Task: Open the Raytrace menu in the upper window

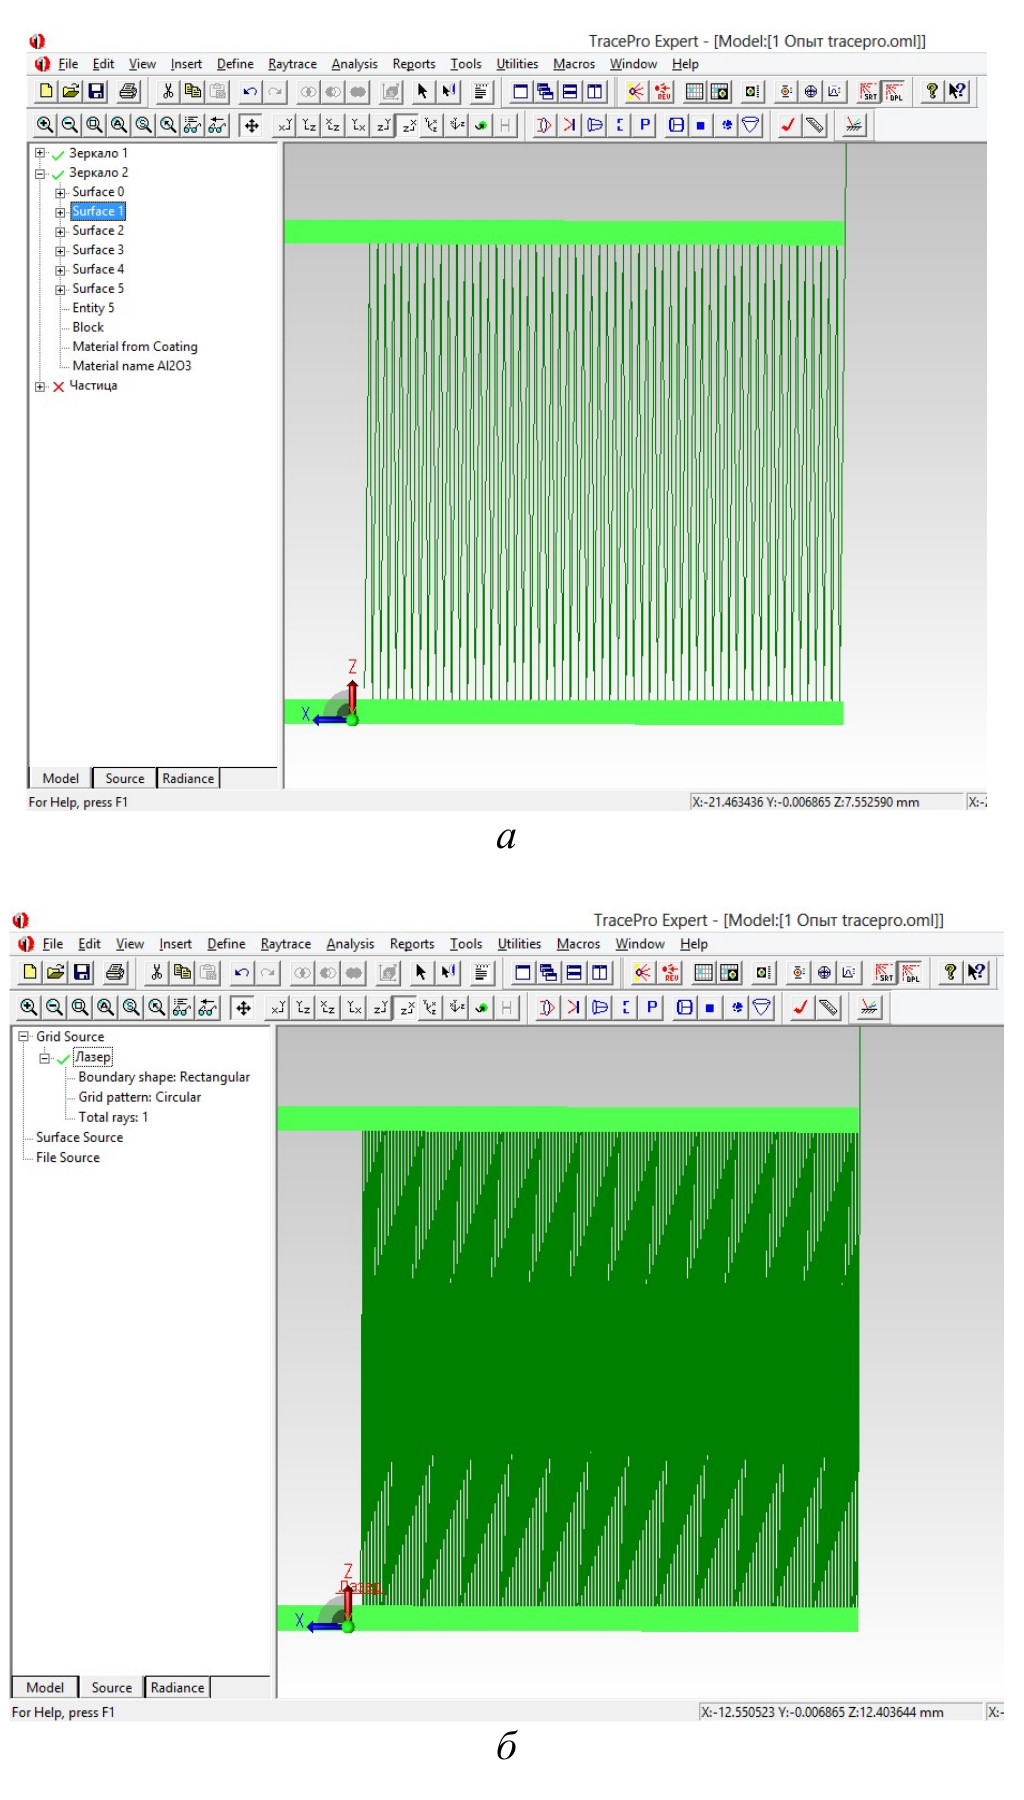Action: pos(292,64)
